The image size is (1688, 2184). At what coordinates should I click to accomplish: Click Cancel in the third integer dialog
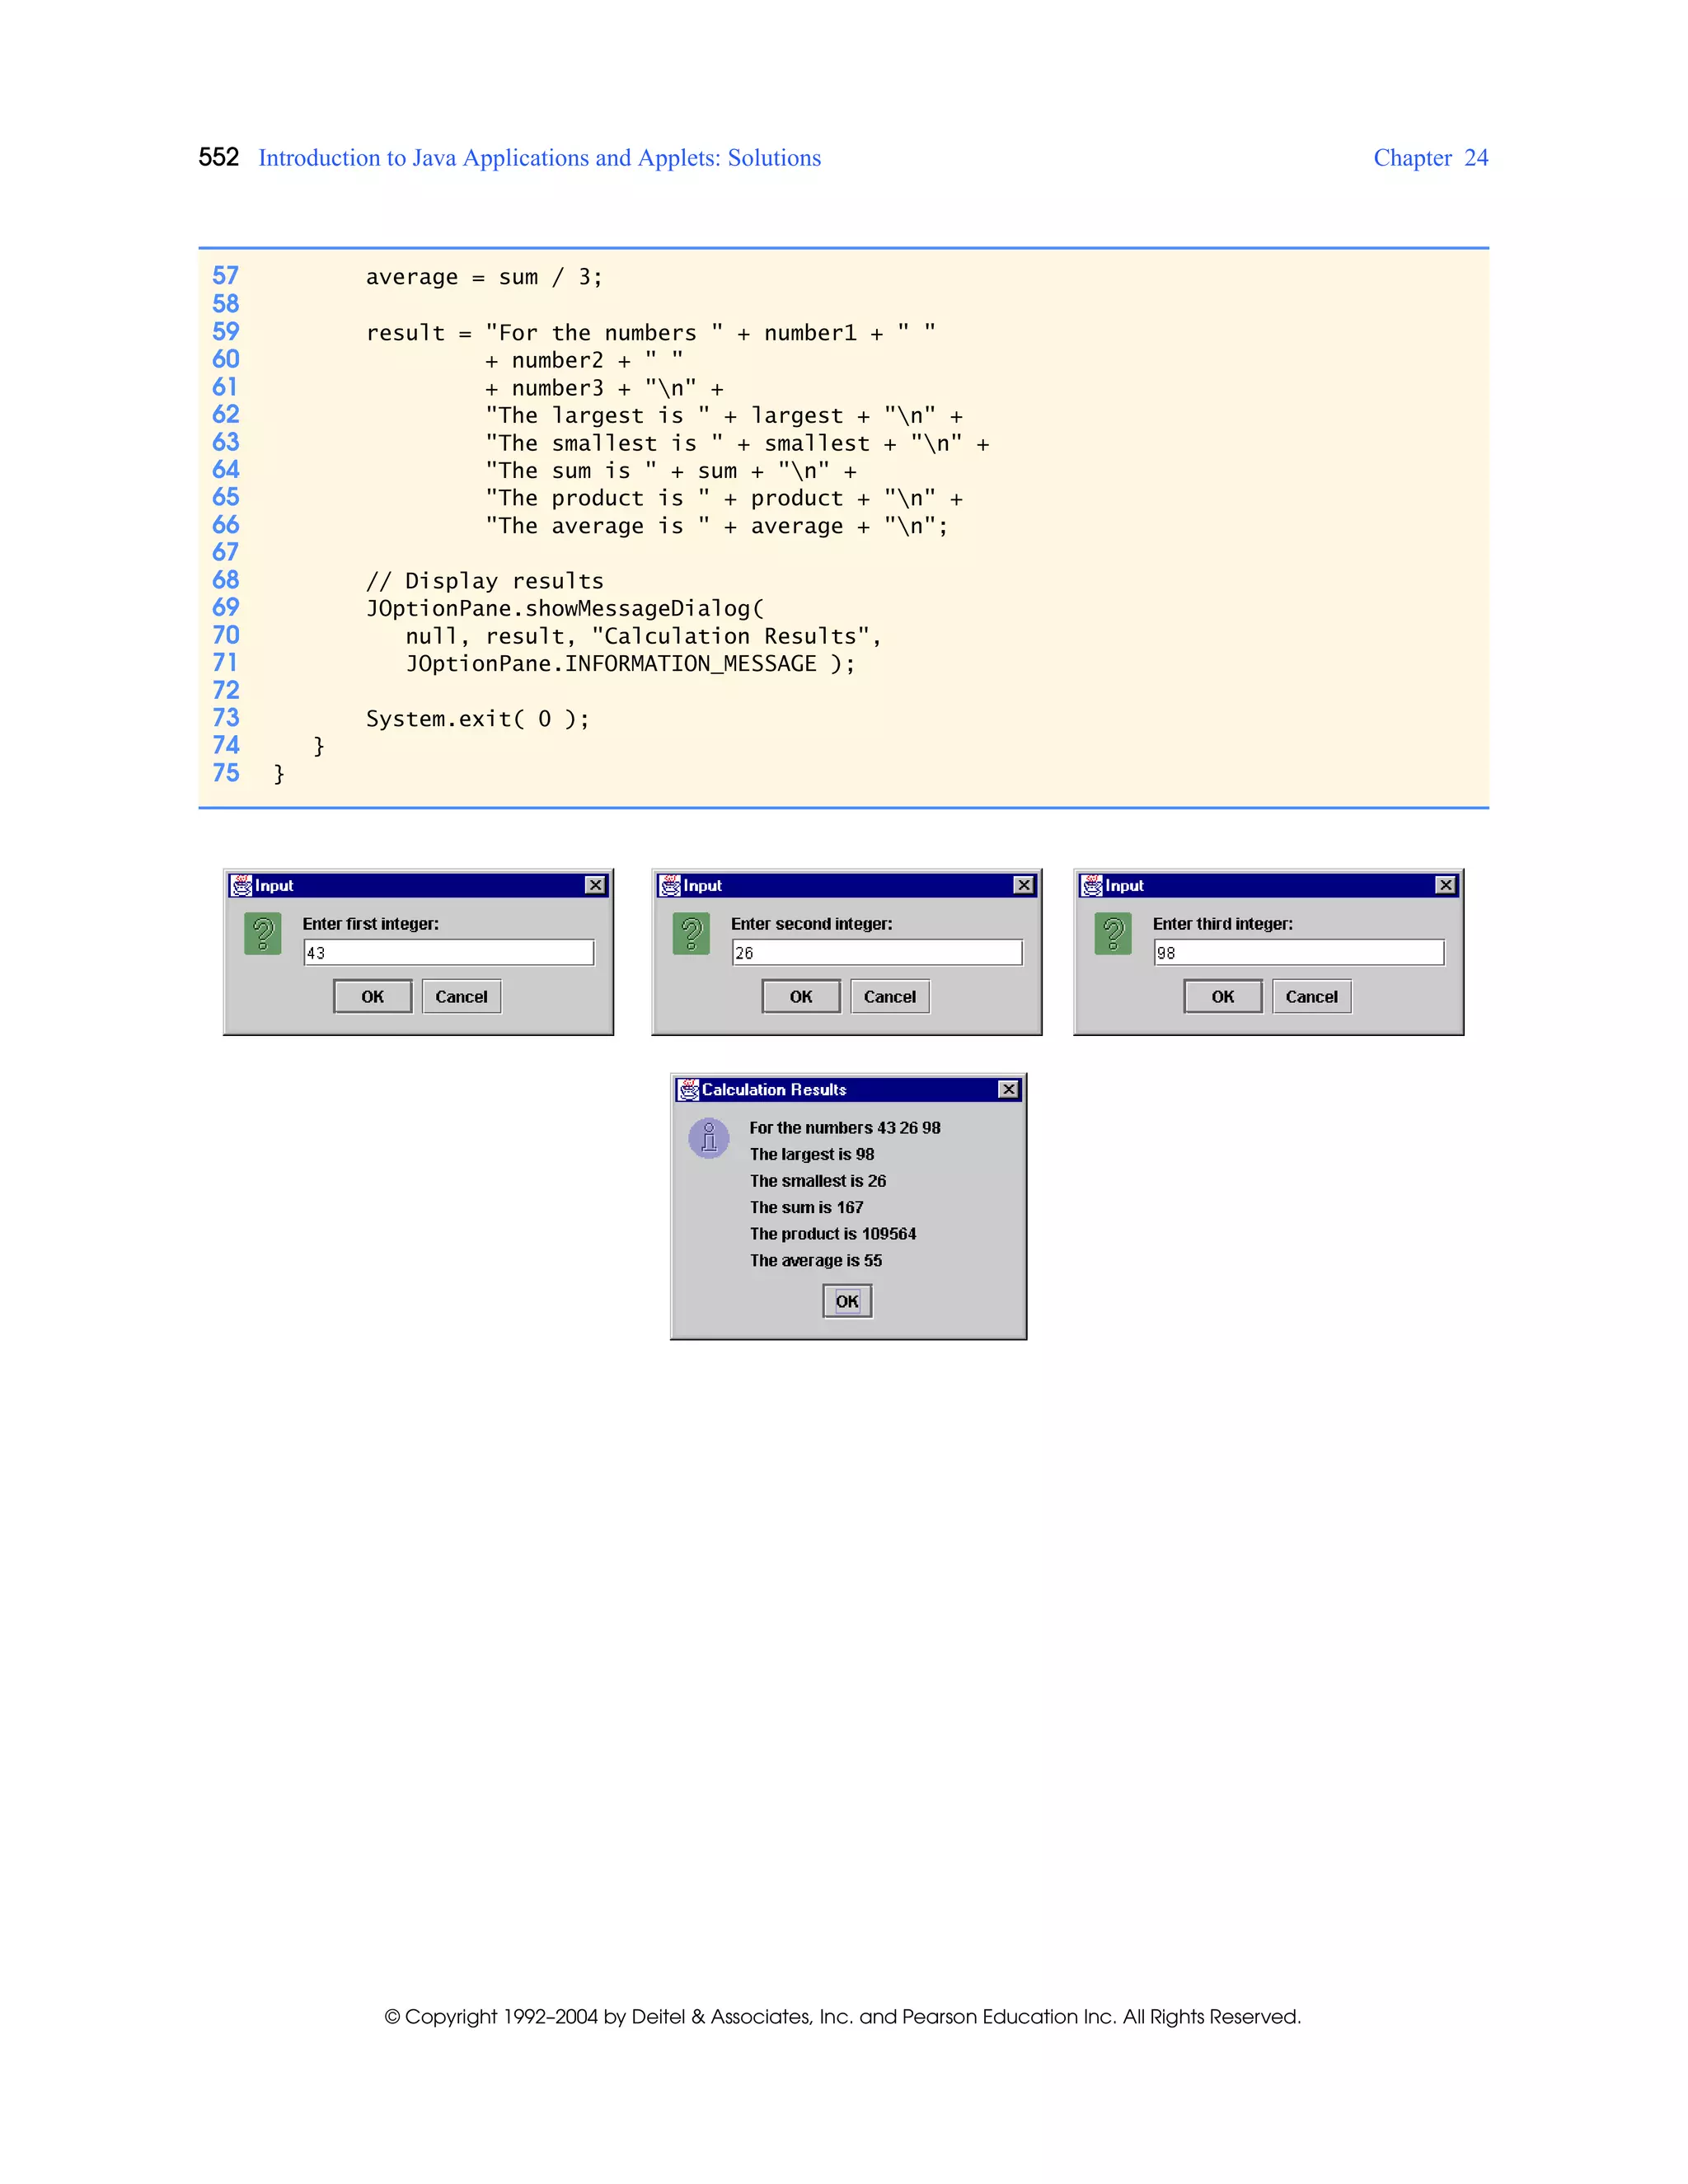[x=1312, y=996]
